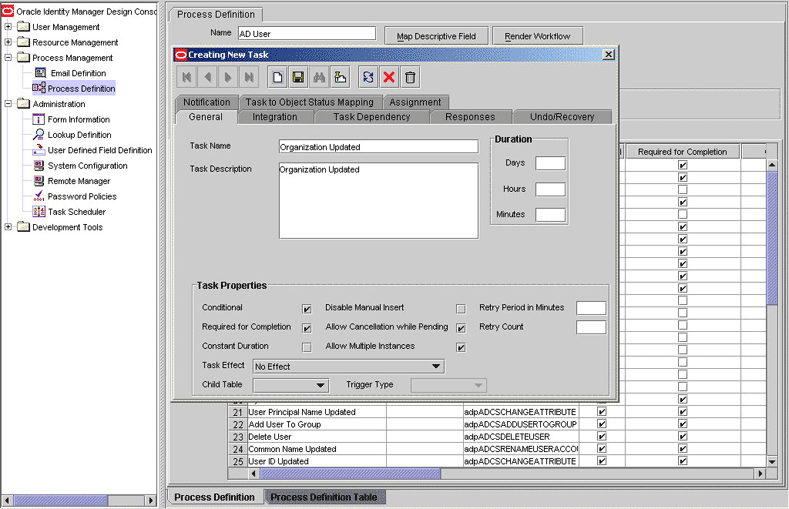Click the task table vertical scrollbar thumb
The height and width of the screenshot is (509, 789).
click(772, 237)
